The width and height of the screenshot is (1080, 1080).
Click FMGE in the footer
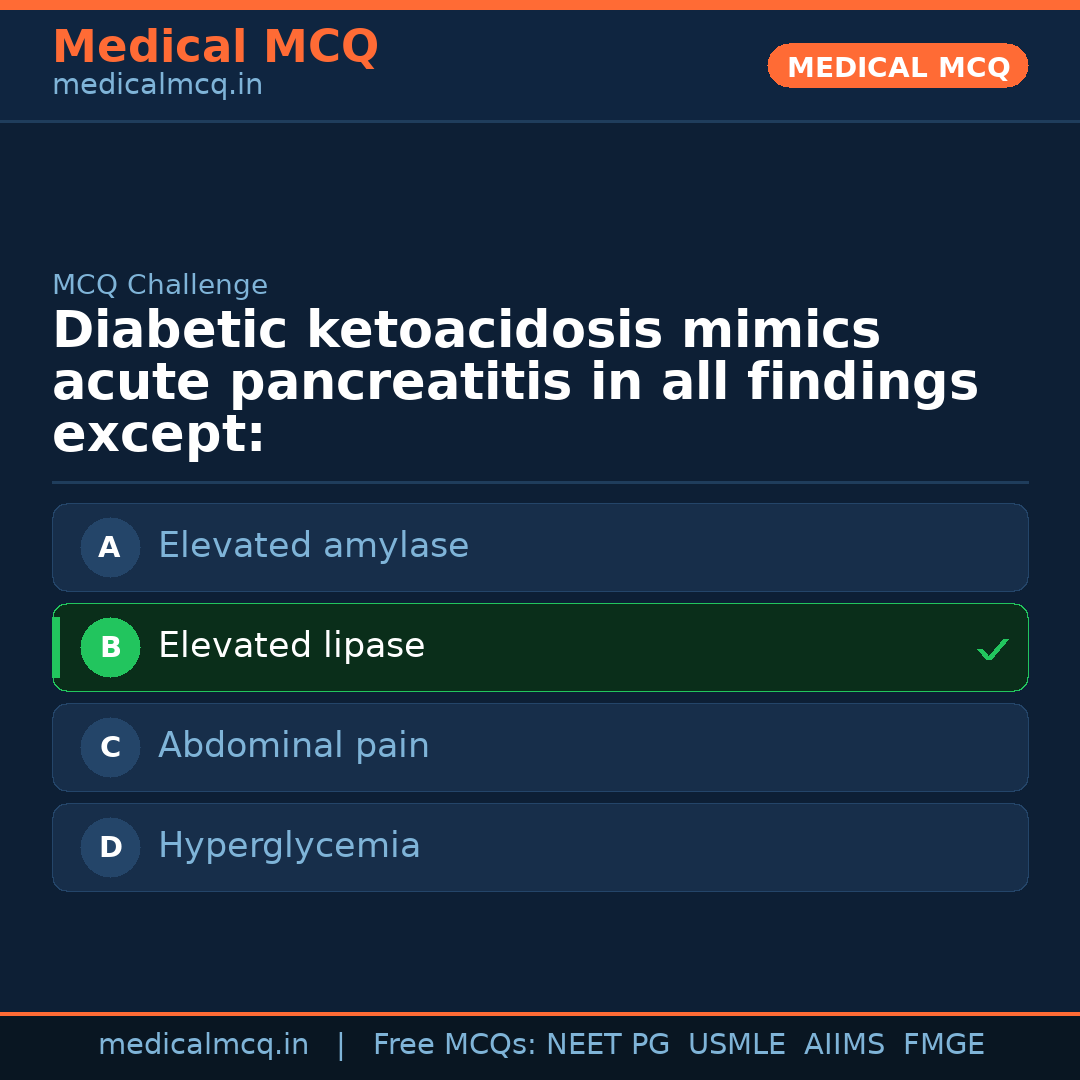pos(943,1045)
